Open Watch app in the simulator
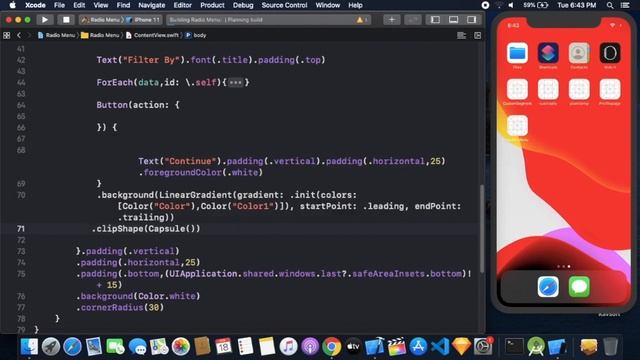Screen dimensions: 640x360 610,53
